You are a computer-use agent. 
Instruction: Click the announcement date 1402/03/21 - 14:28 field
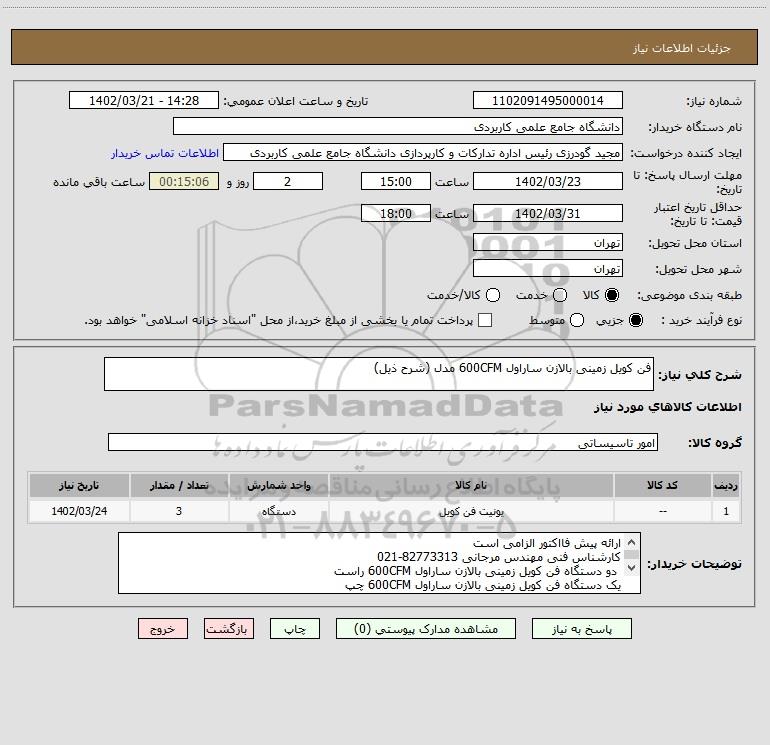(x=144, y=101)
